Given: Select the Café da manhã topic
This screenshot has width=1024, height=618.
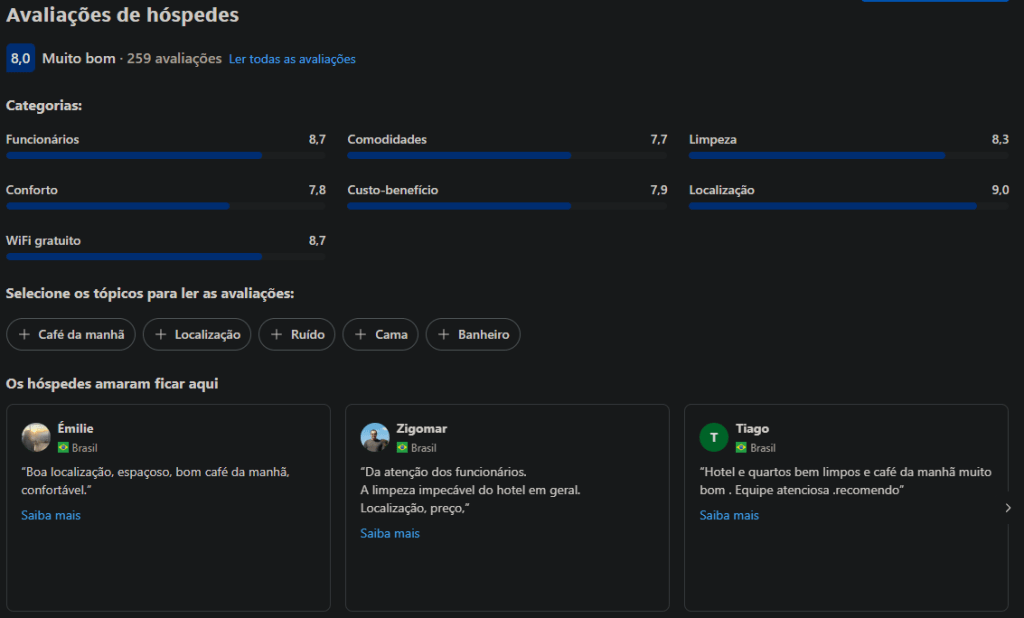Looking at the screenshot, I should 71,335.
